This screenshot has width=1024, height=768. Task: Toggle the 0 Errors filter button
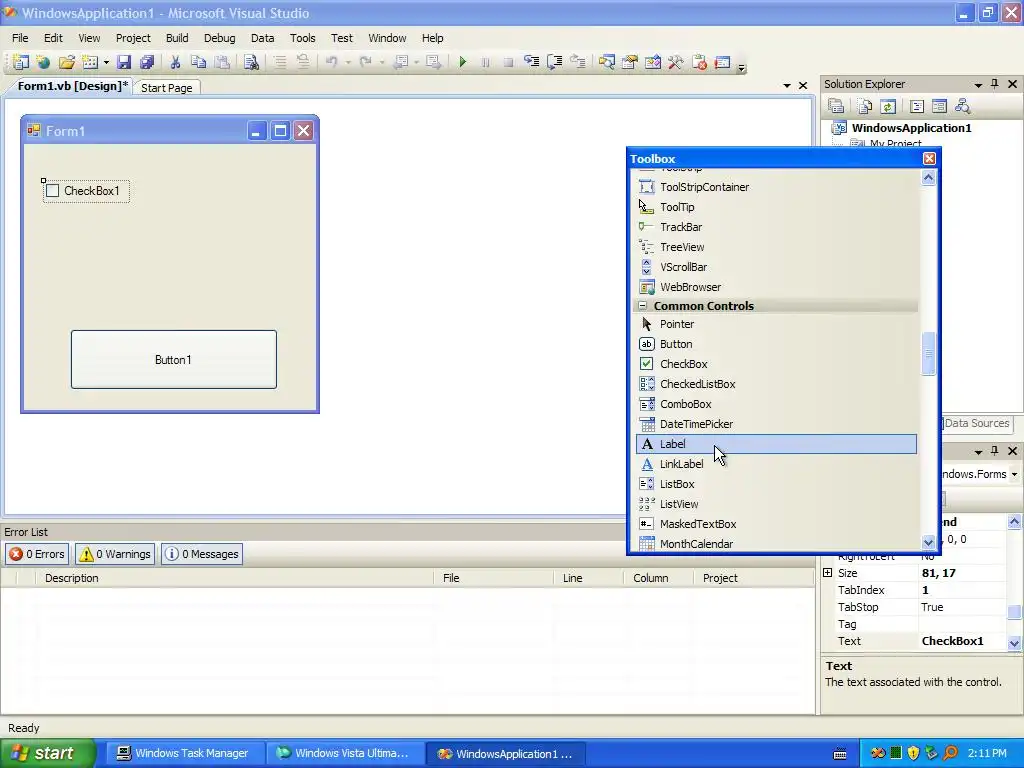(x=37, y=554)
